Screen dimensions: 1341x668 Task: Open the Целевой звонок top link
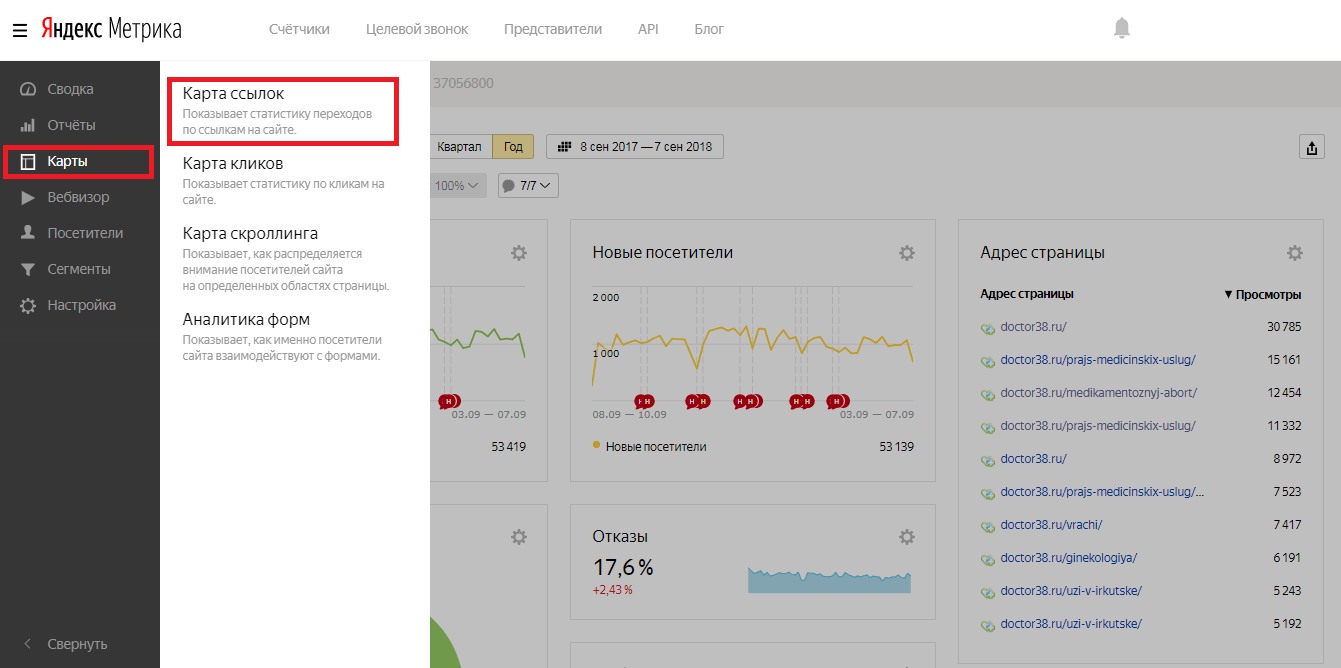[x=416, y=29]
